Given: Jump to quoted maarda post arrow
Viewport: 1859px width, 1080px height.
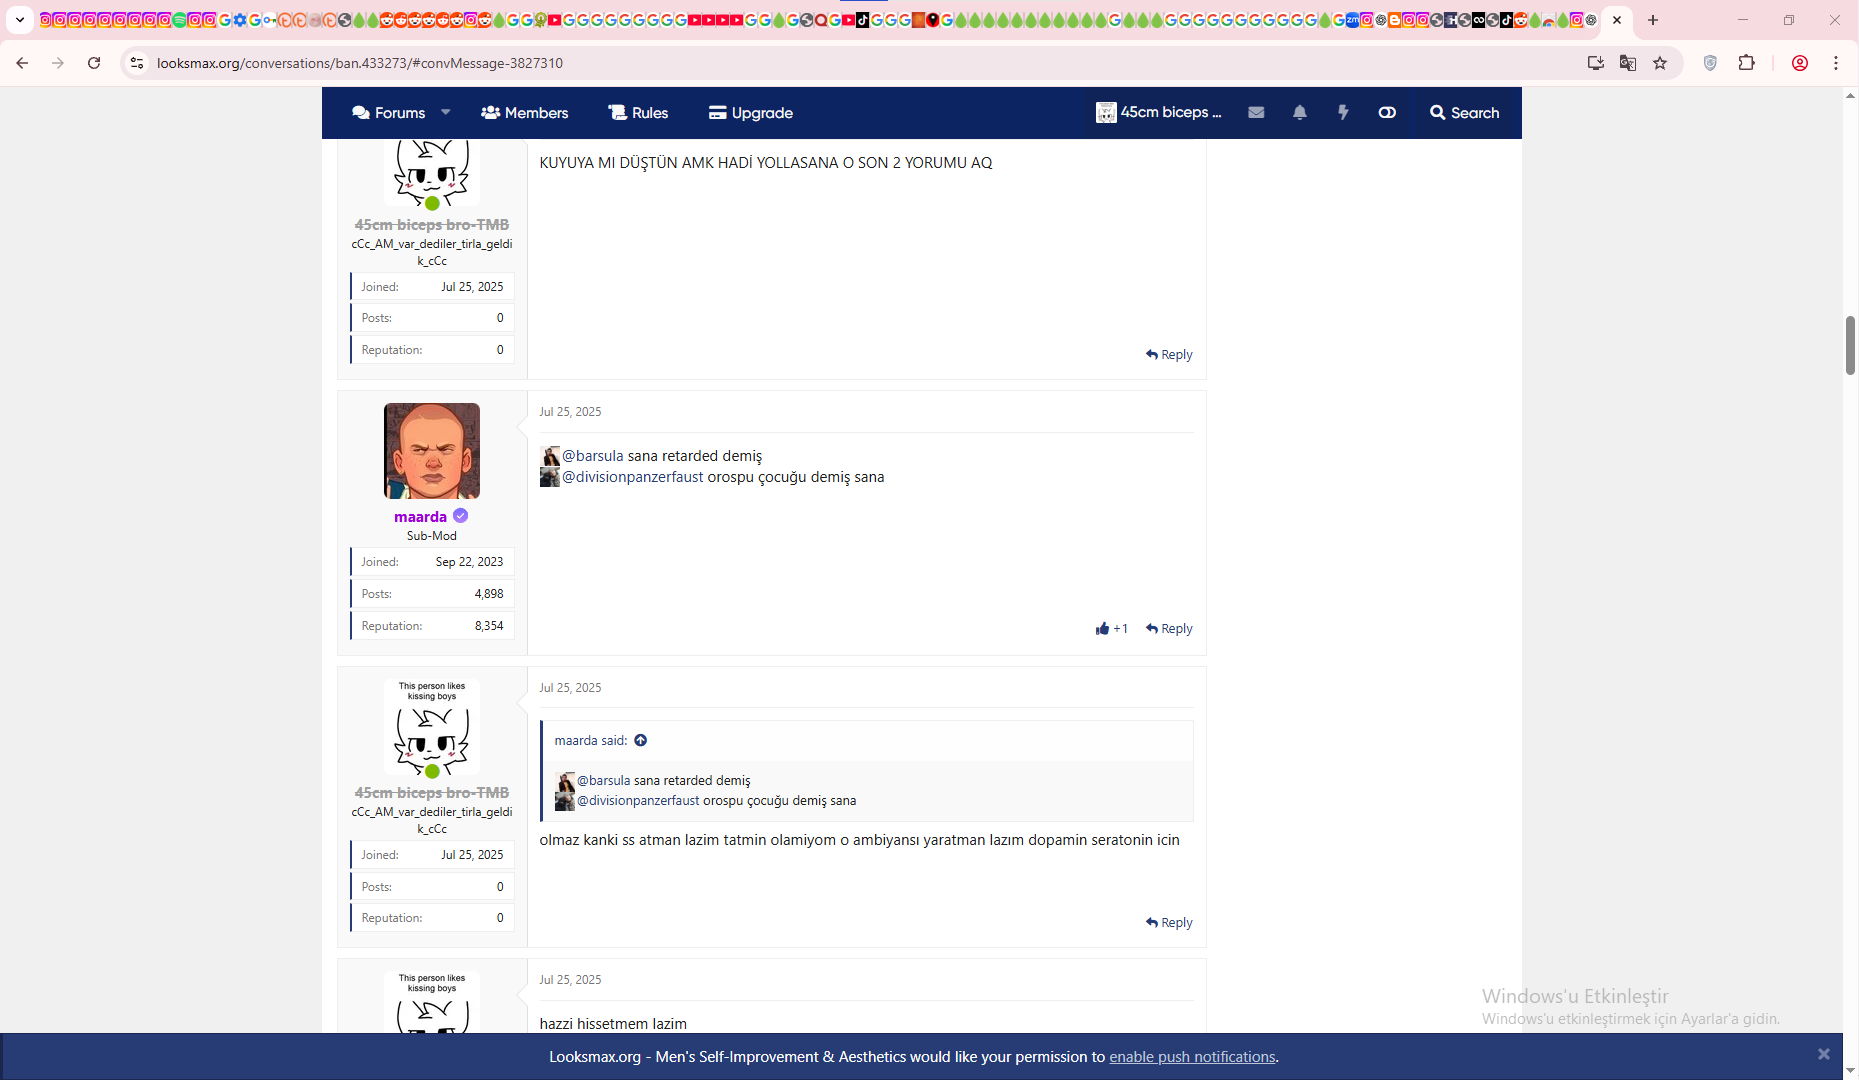Looking at the screenshot, I should click(x=641, y=741).
